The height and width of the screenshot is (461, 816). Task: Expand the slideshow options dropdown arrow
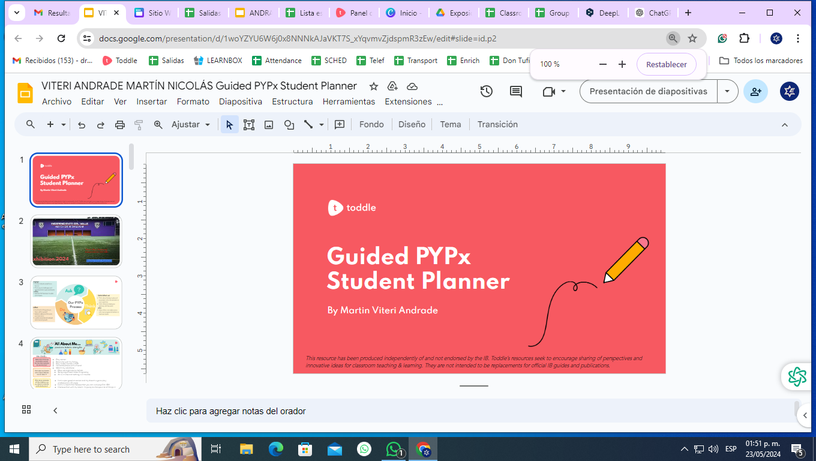click(x=727, y=91)
